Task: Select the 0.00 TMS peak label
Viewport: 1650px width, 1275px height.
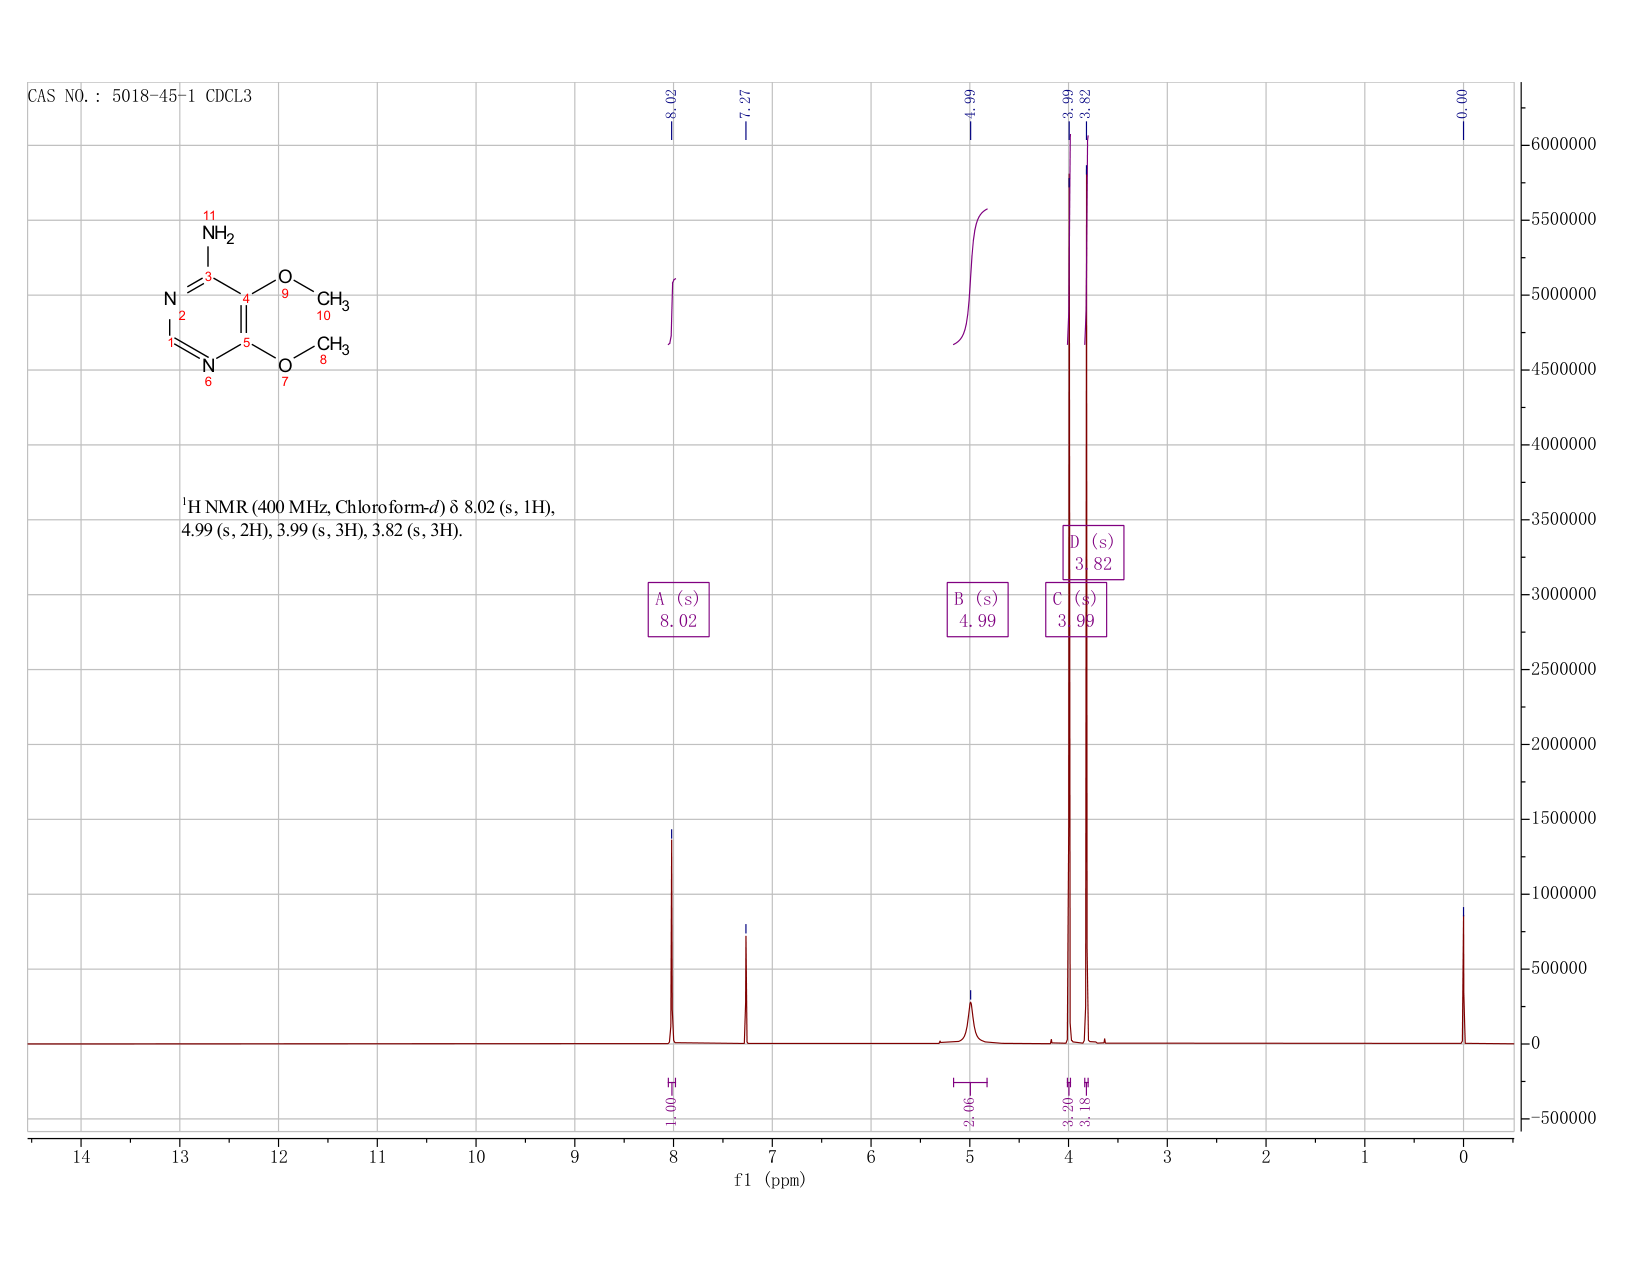Action: 1462,104
